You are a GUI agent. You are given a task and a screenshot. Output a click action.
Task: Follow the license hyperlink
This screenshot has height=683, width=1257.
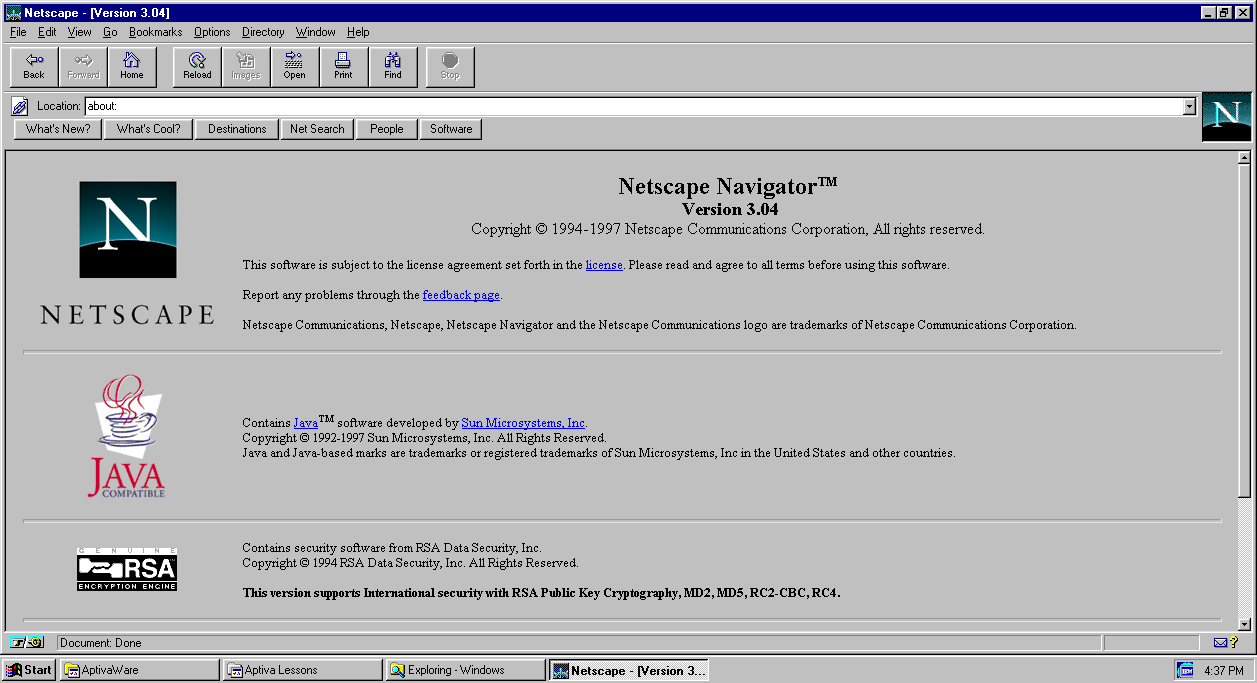pyautogui.click(x=604, y=265)
